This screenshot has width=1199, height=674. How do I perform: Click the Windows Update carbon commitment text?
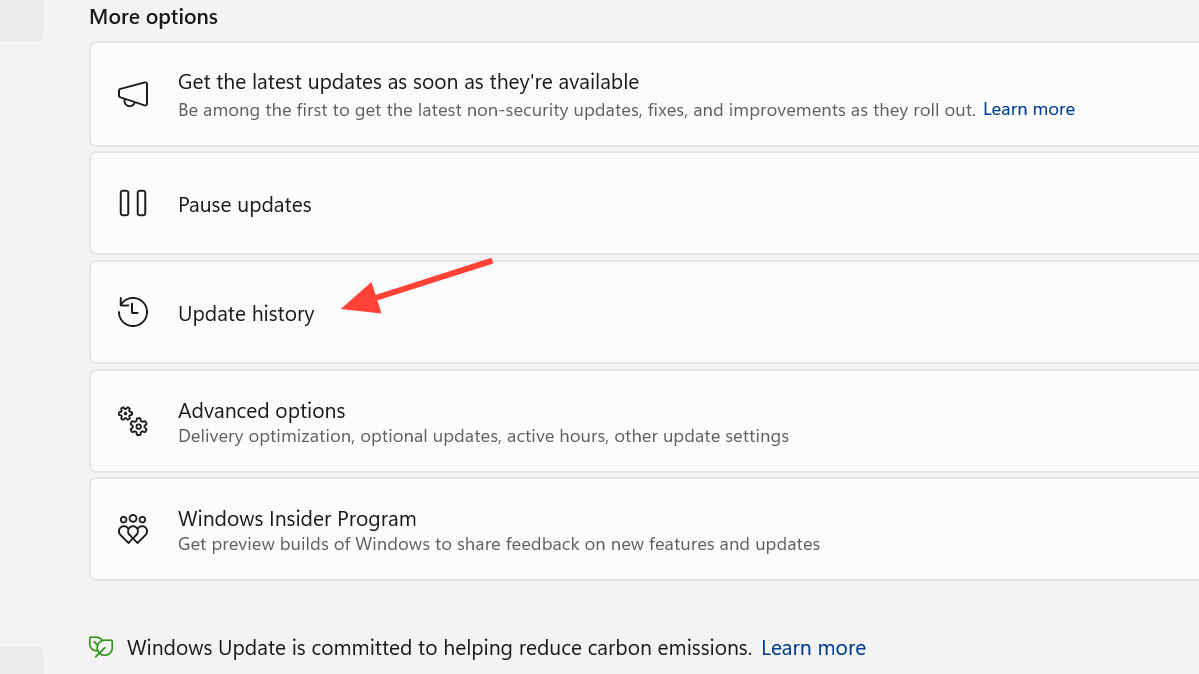pyautogui.click(x=439, y=648)
